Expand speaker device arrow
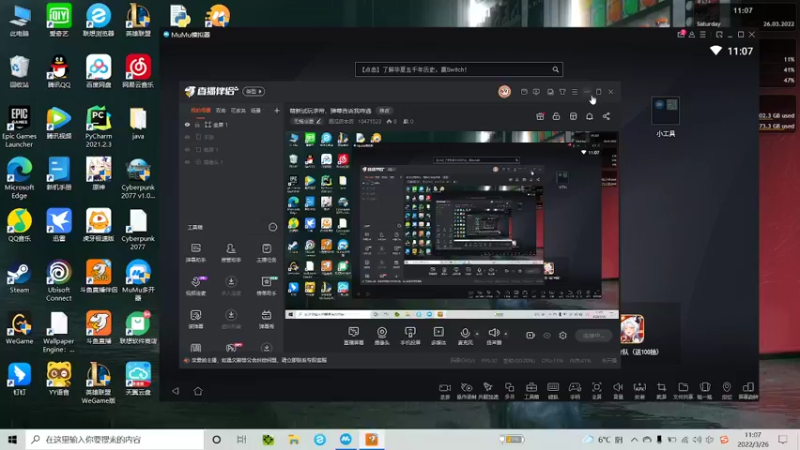 coord(506,334)
